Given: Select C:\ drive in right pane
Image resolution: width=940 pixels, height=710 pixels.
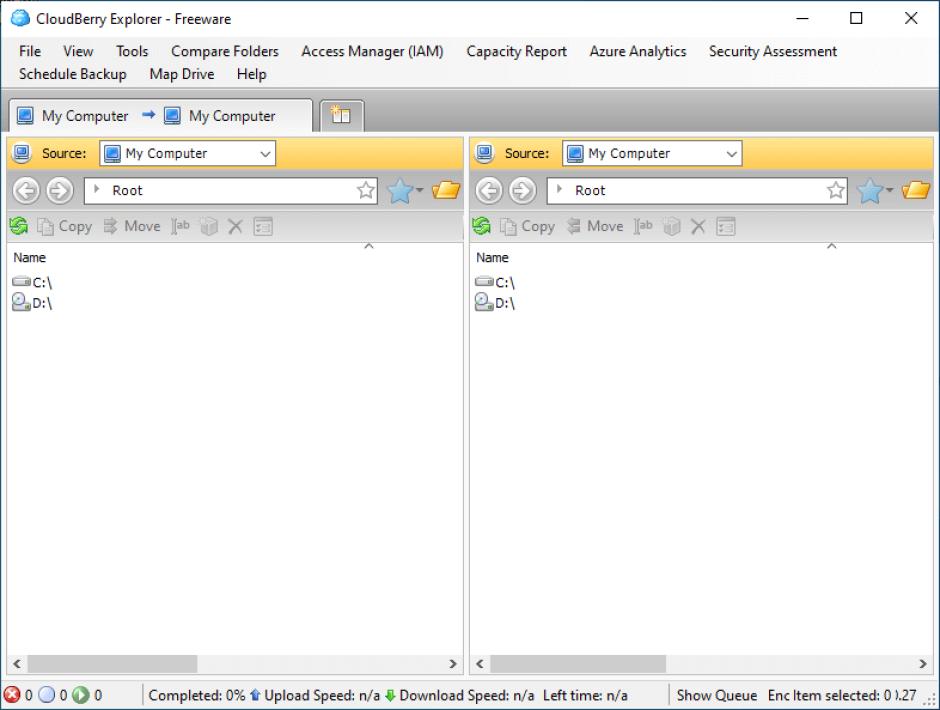Looking at the screenshot, I should pyautogui.click(x=495, y=282).
